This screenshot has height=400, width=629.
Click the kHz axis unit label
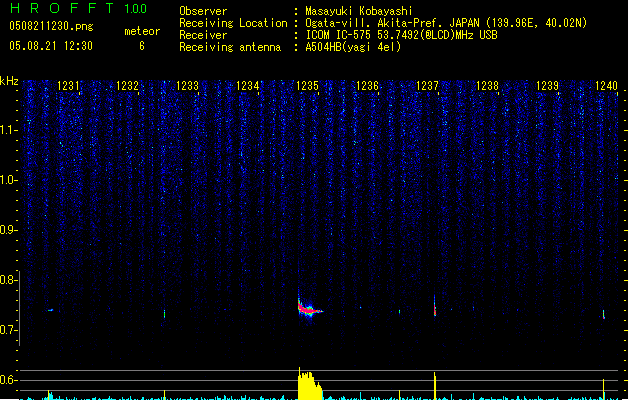click(x=9, y=81)
